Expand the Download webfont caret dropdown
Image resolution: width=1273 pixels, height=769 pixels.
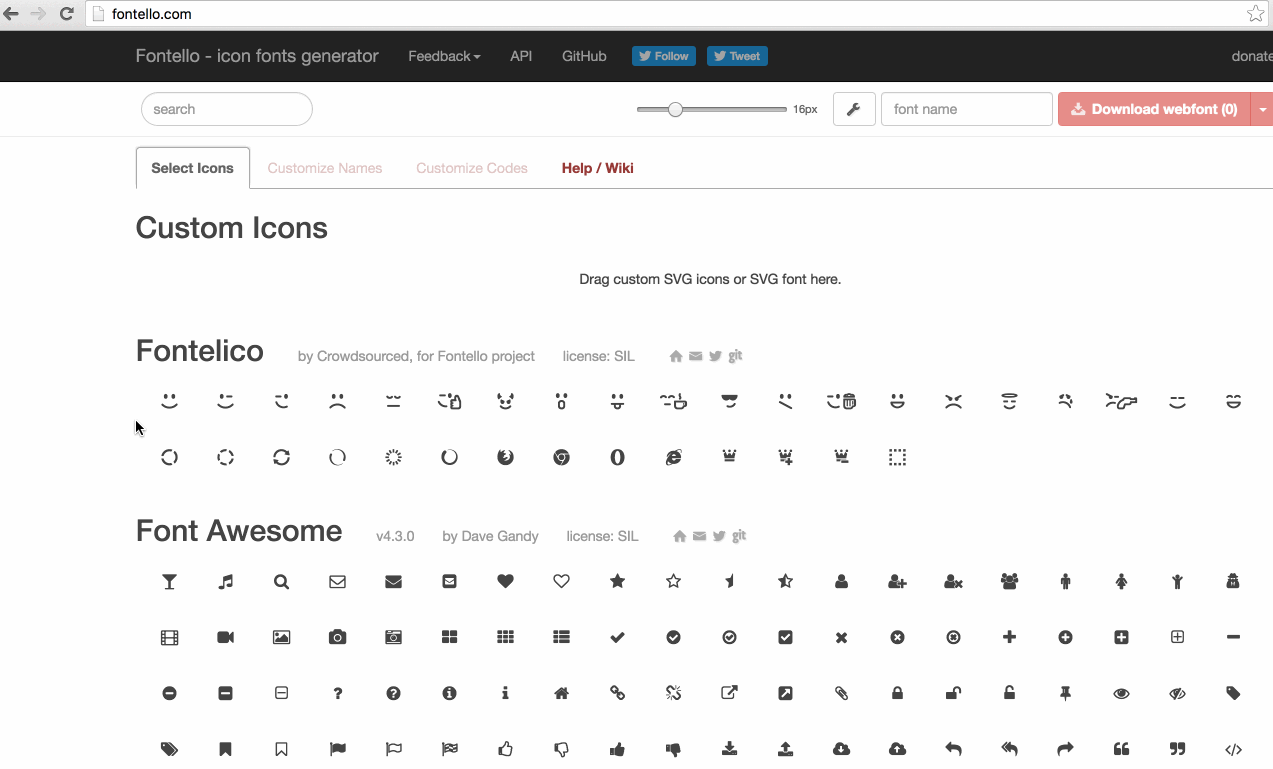point(1262,109)
